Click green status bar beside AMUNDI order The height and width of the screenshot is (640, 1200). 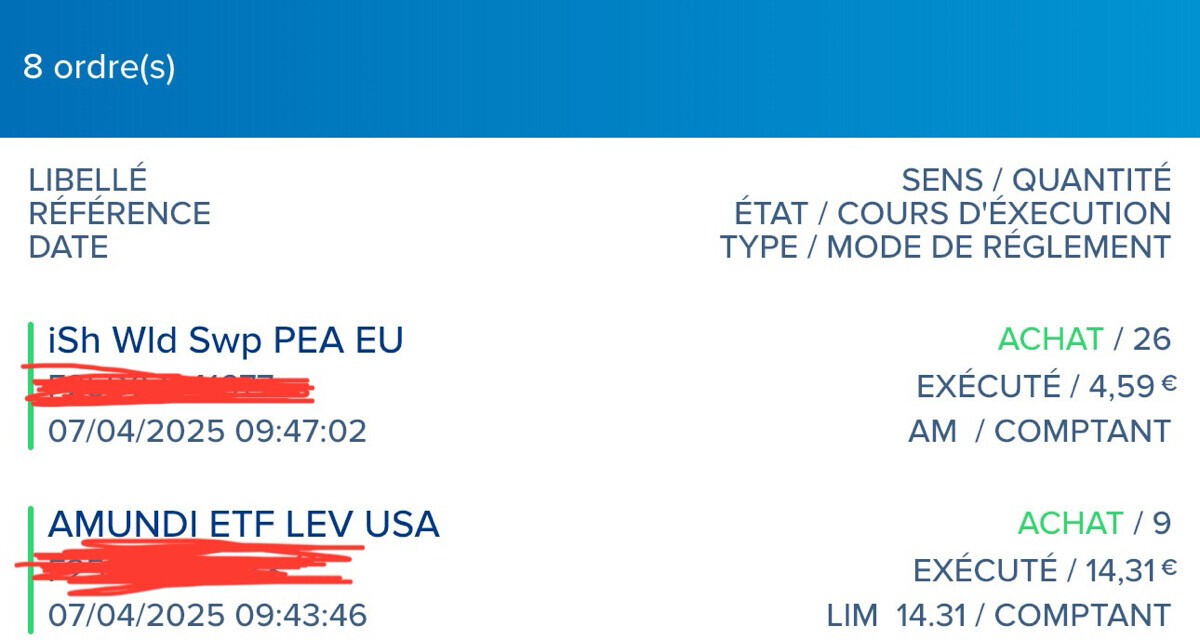pyautogui.click(x=31, y=570)
